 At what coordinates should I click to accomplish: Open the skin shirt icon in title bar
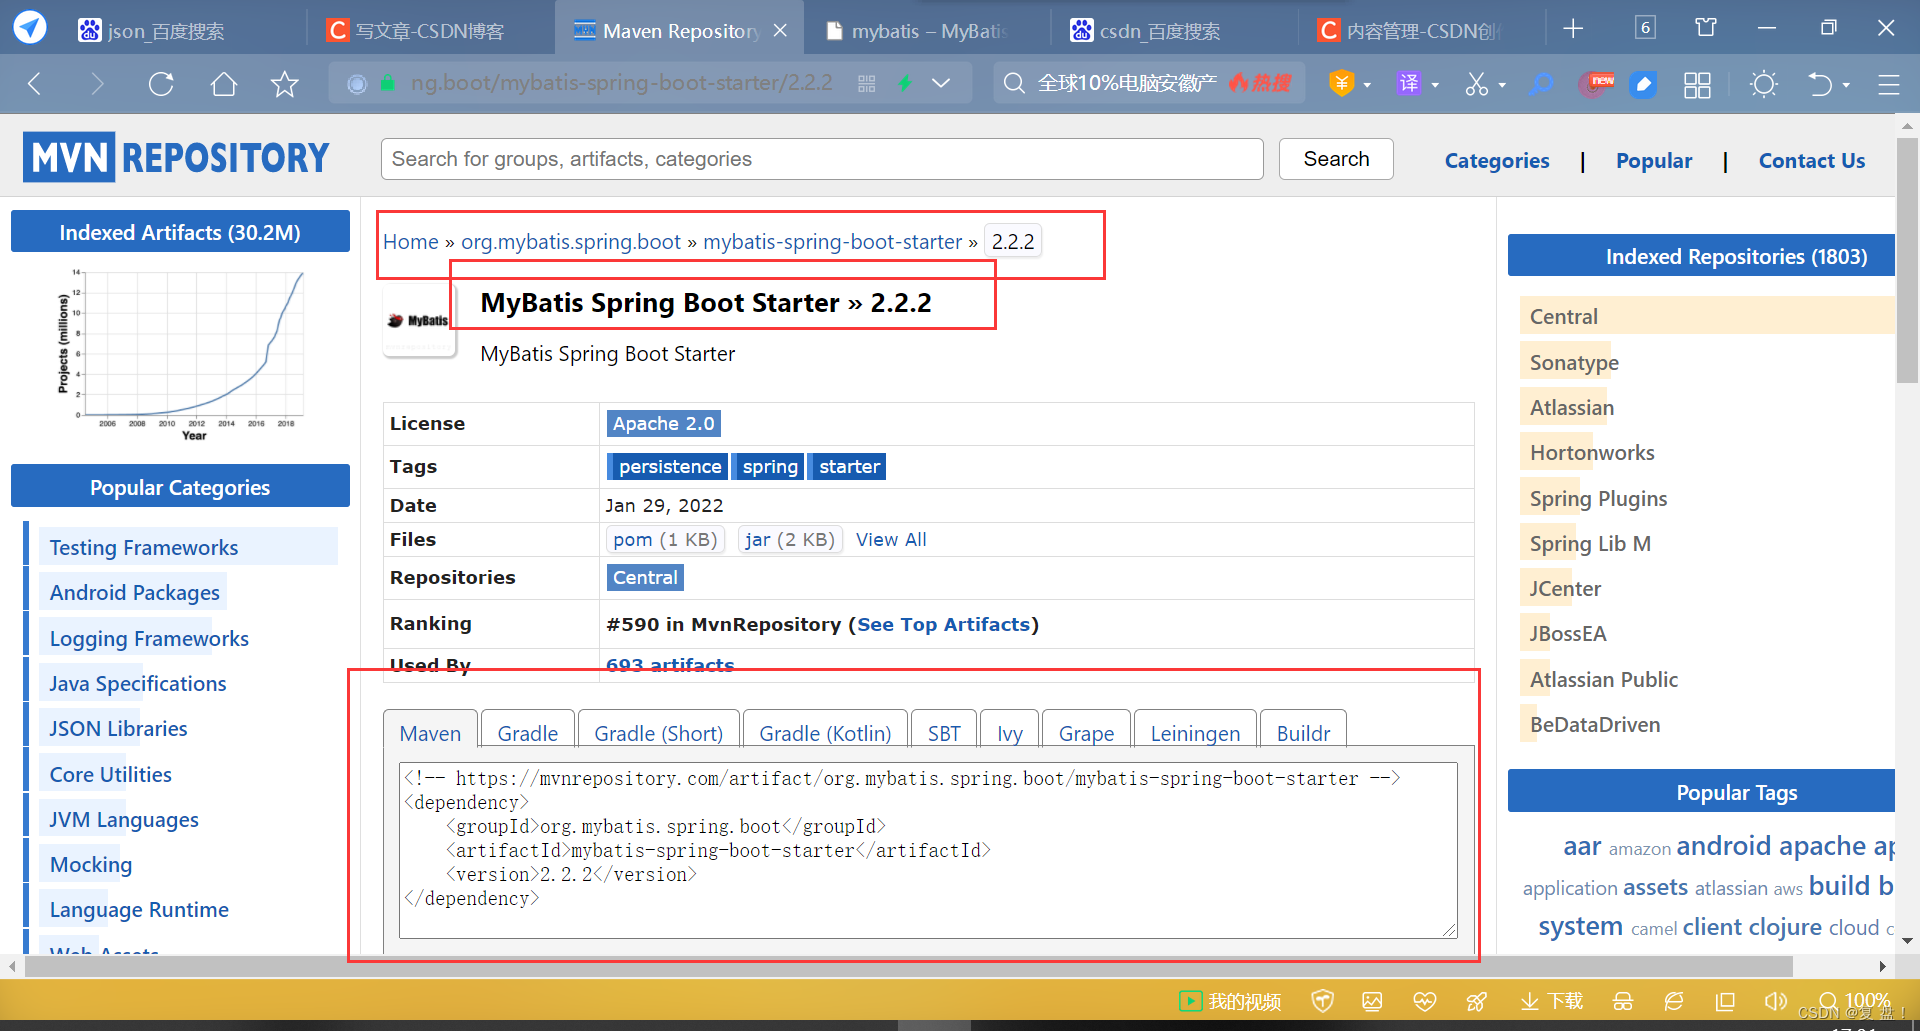coord(1706,27)
